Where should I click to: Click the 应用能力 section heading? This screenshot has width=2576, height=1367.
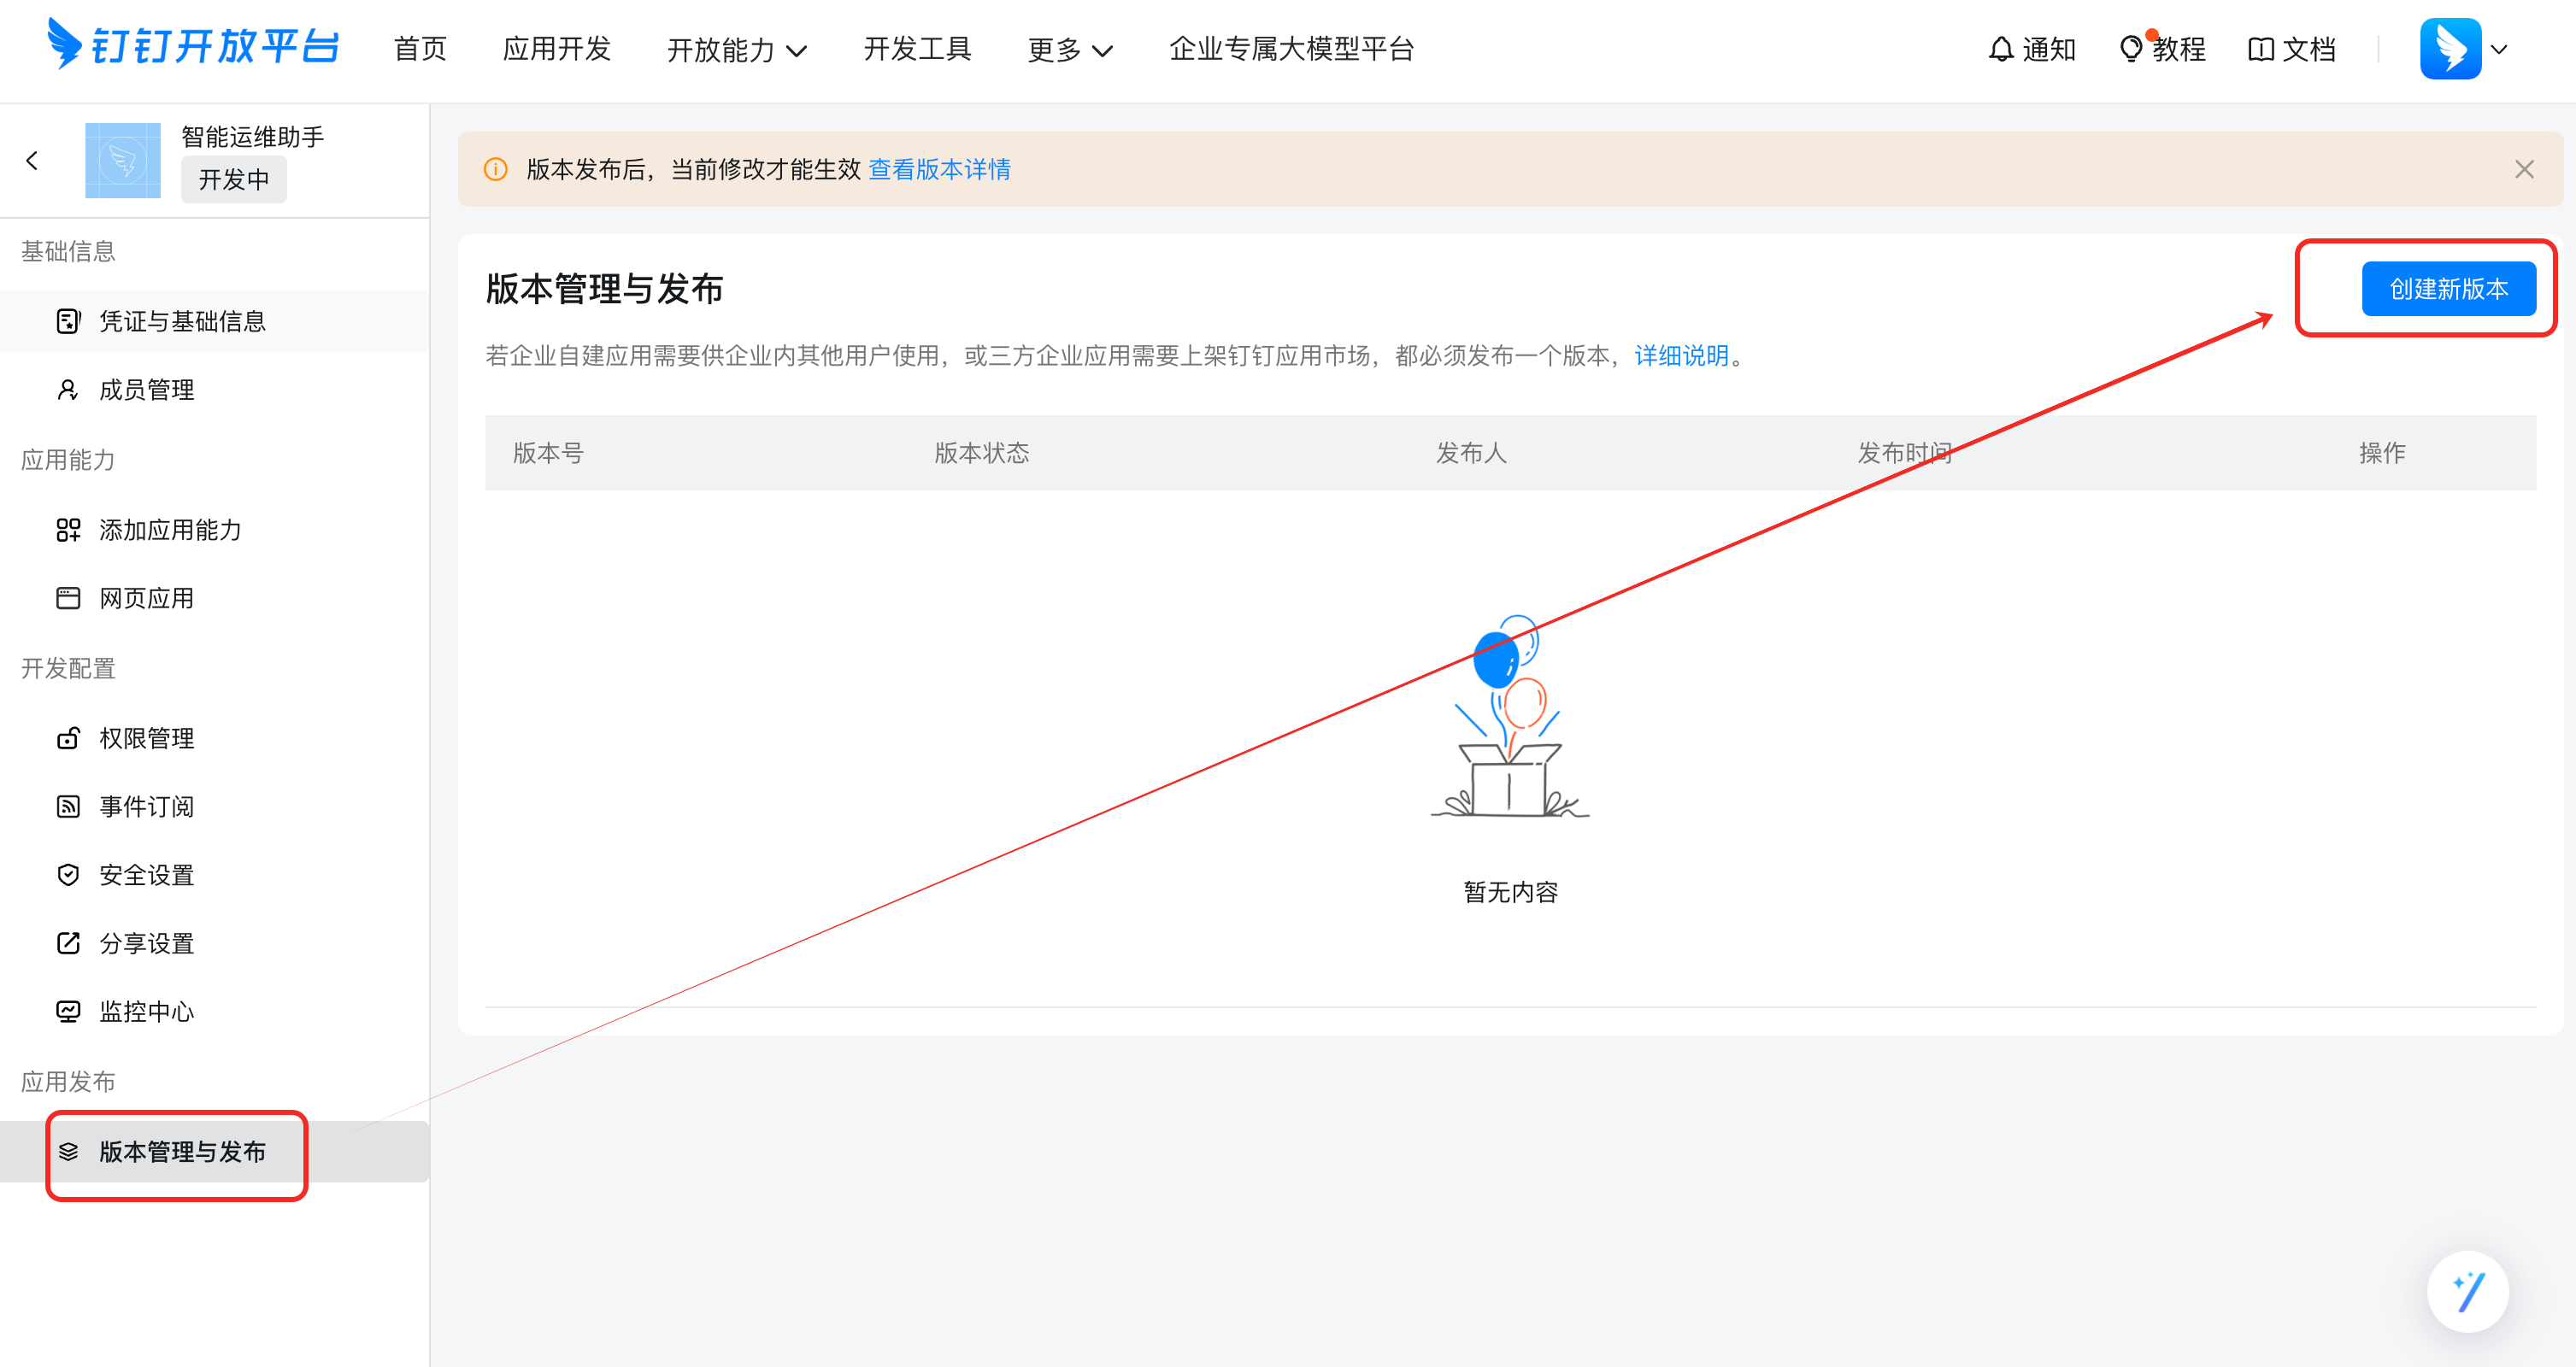point(68,459)
